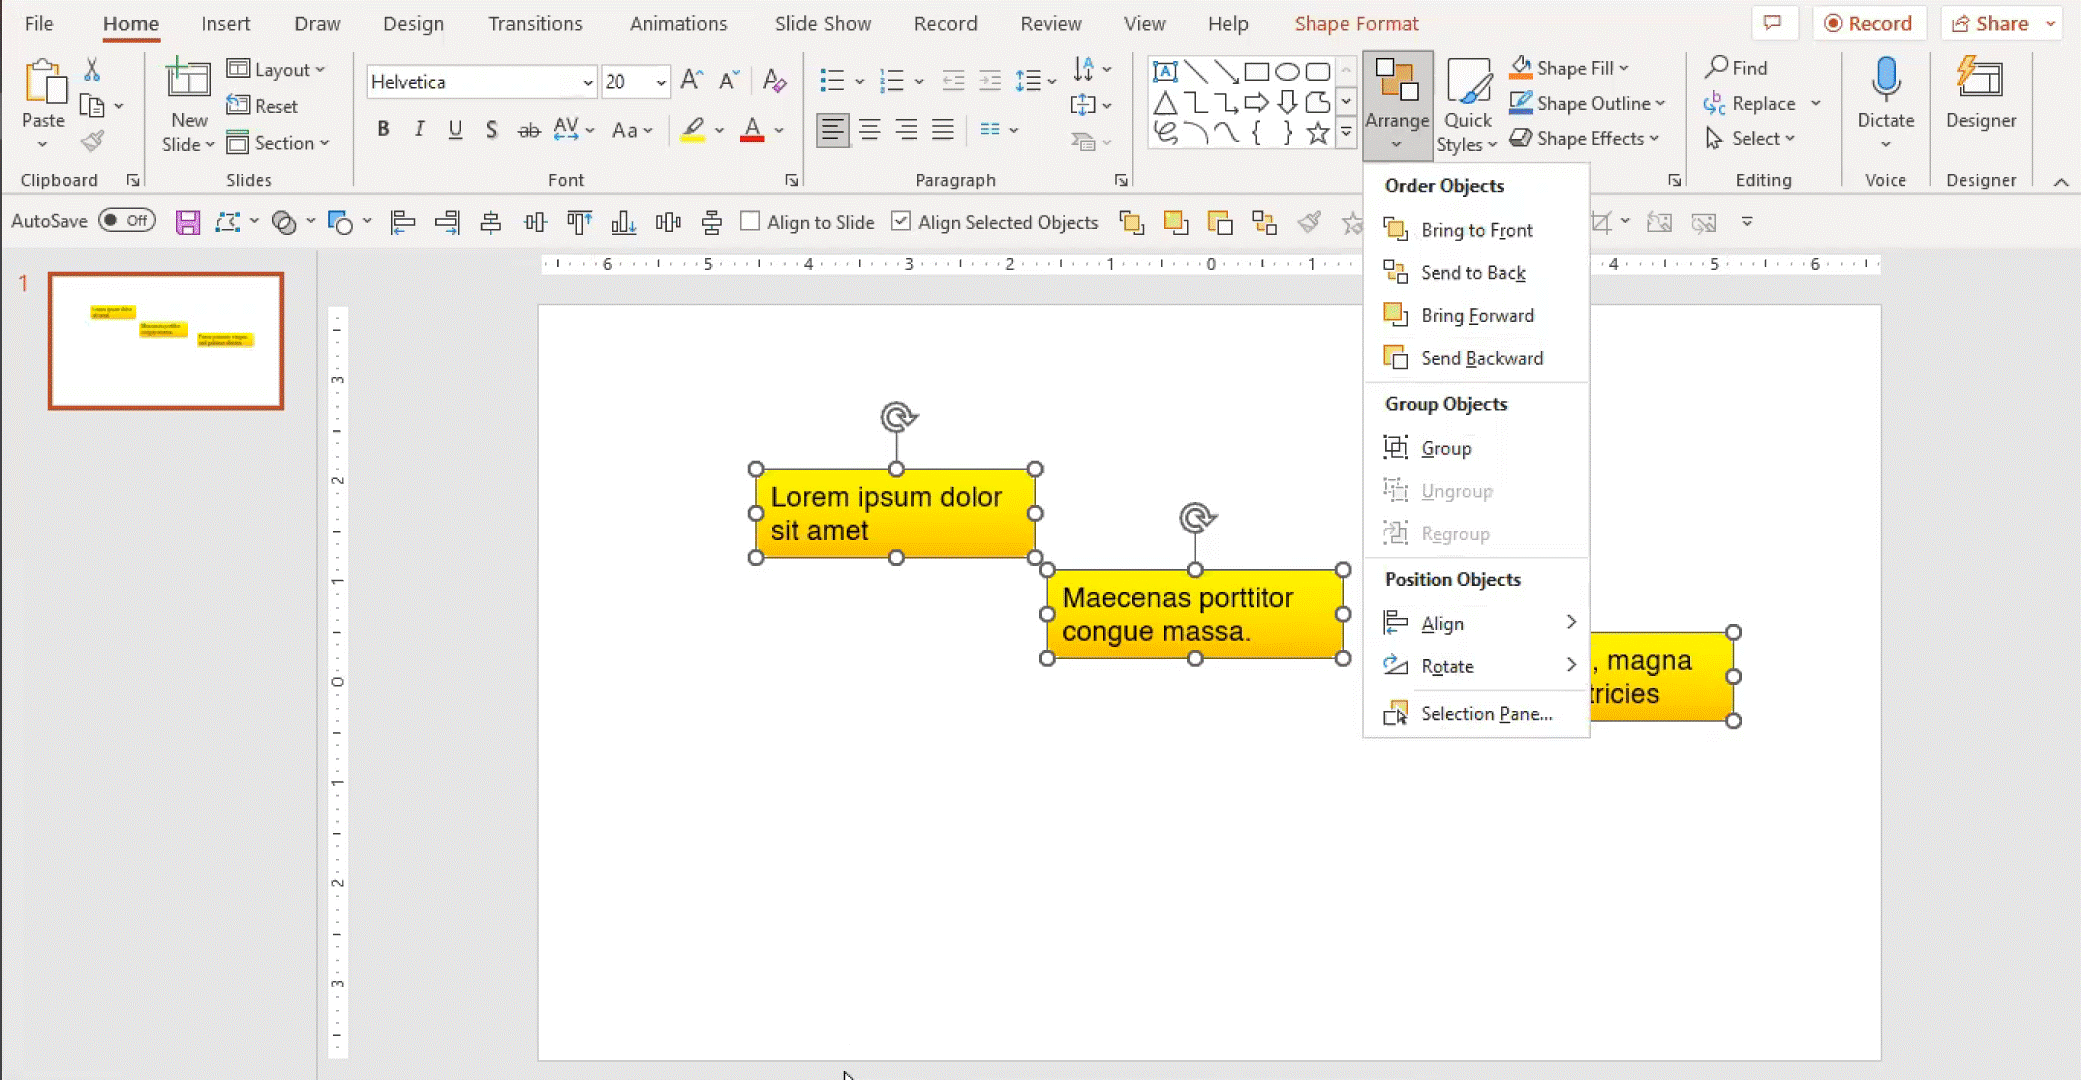The width and height of the screenshot is (2081, 1080).
Task: Choose Send to Back
Action: (x=1473, y=272)
